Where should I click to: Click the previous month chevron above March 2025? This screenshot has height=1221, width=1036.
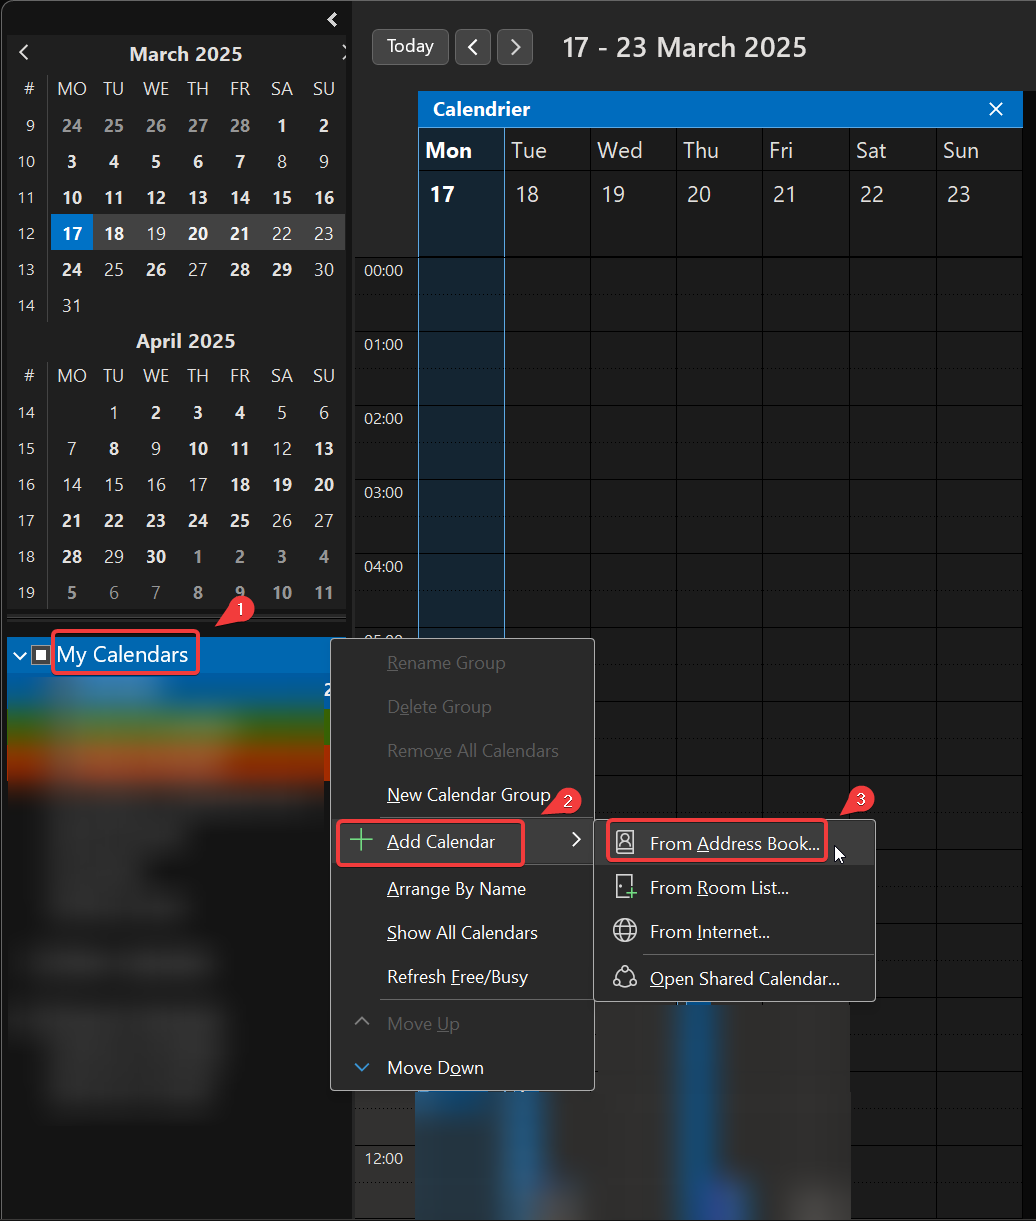pyautogui.click(x=24, y=51)
